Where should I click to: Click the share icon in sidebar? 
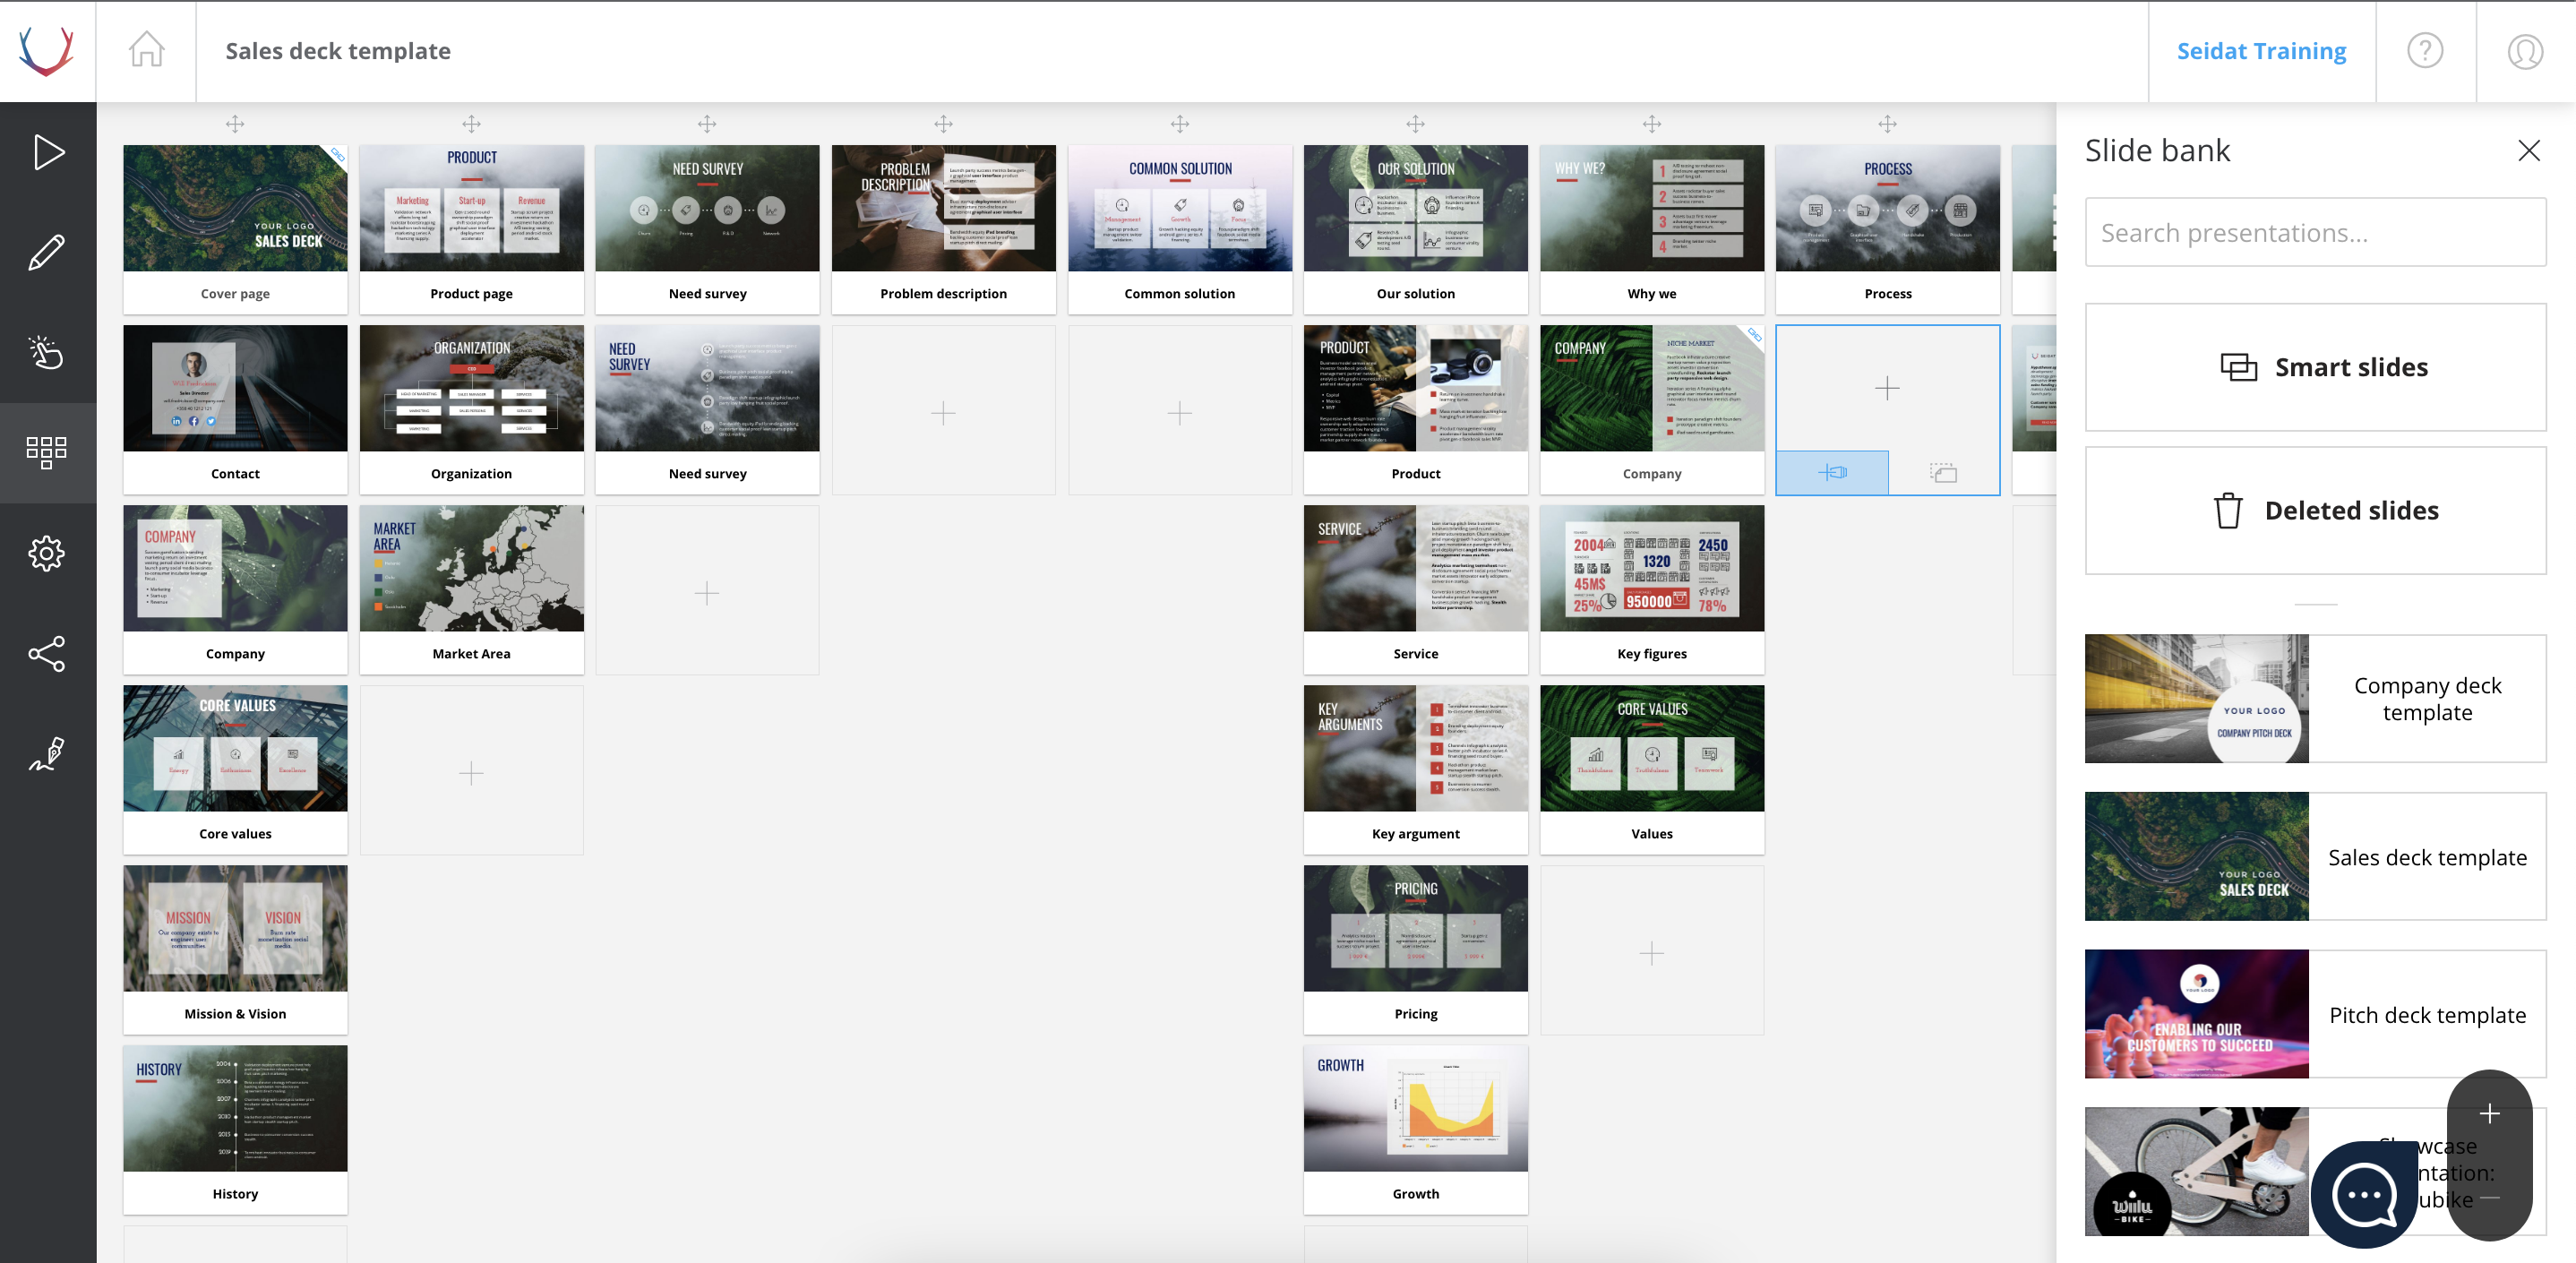[47, 653]
